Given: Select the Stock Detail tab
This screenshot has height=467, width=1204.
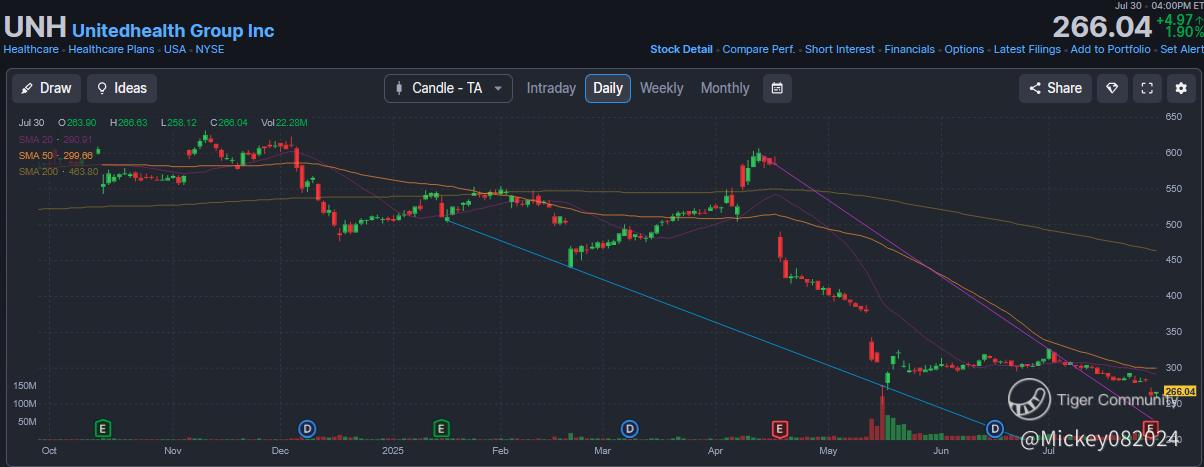Looking at the screenshot, I should (681, 49).
